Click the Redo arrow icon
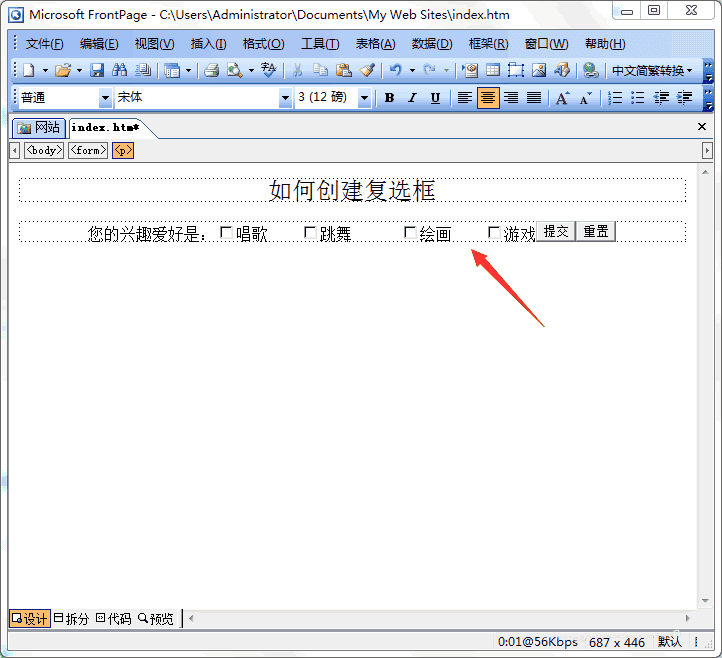The height and width of the screenshot is (658, 722). pos(430,70)
